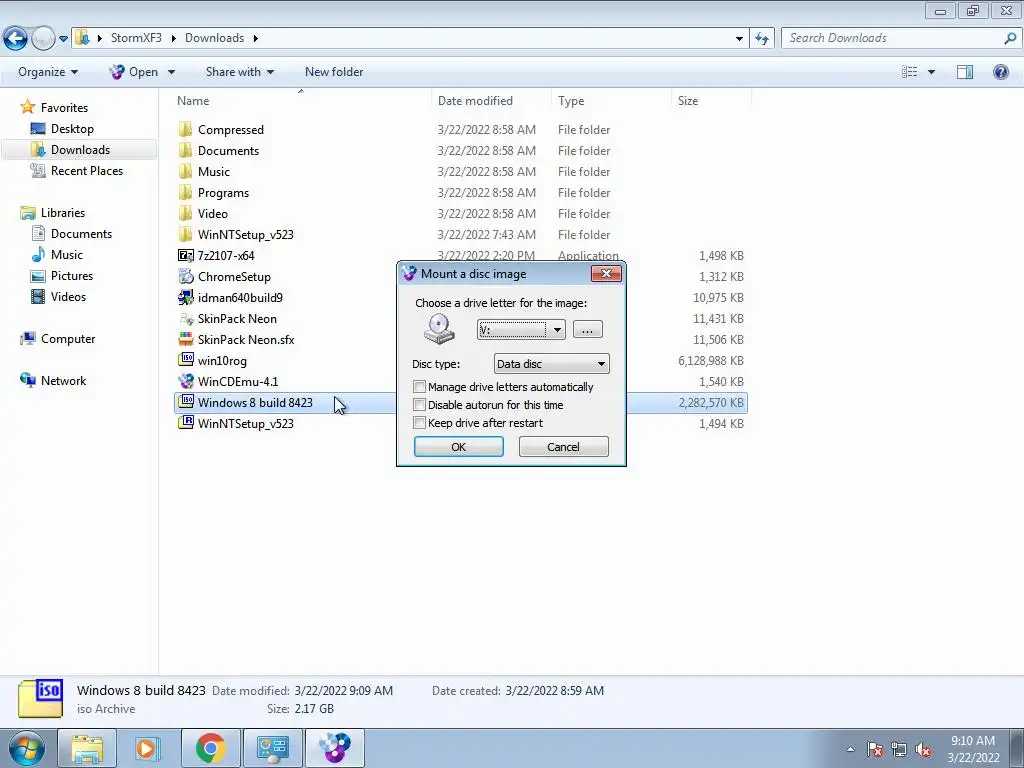
Task: Launch Windows Media Player from taskbar
Action: click(x=148, y=748)
